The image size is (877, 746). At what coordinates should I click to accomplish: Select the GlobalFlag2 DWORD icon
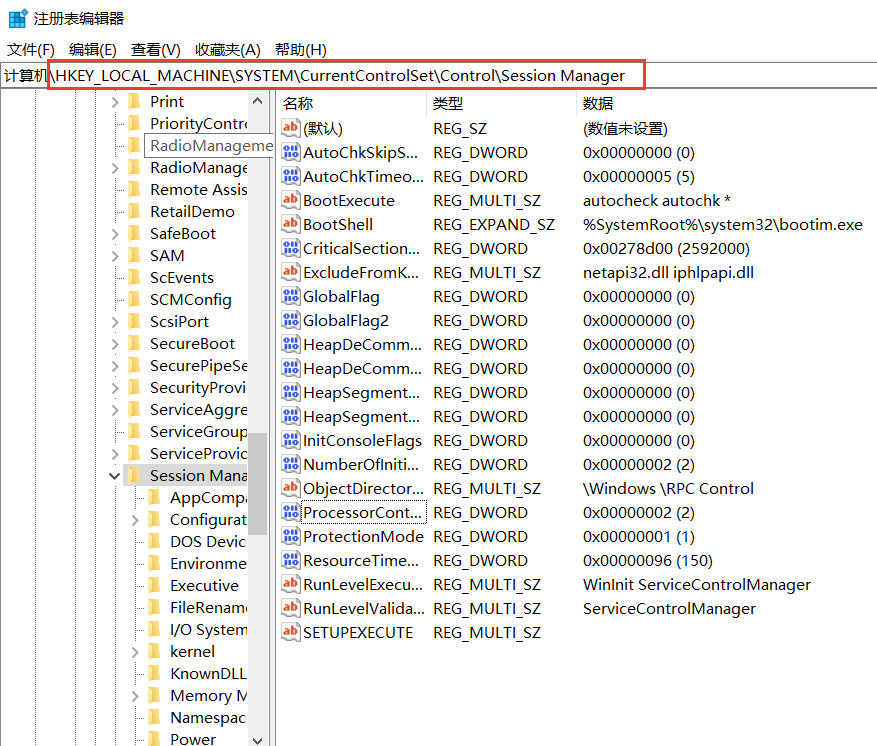(290, 320)
